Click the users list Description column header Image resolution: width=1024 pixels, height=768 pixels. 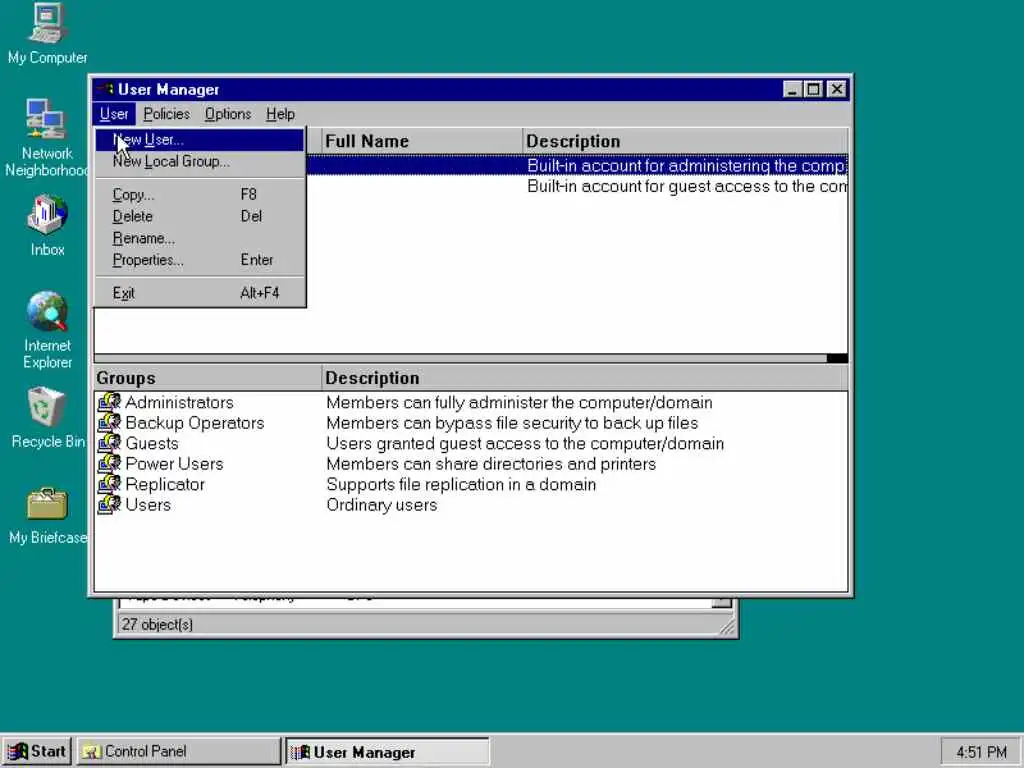tap(685, 141)
